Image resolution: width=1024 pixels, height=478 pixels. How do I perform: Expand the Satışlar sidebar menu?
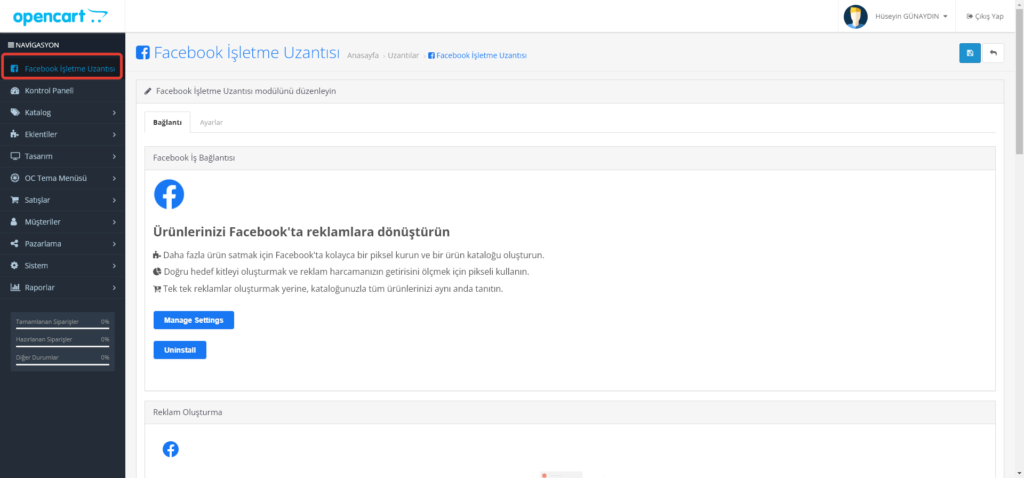click(62, 200)
